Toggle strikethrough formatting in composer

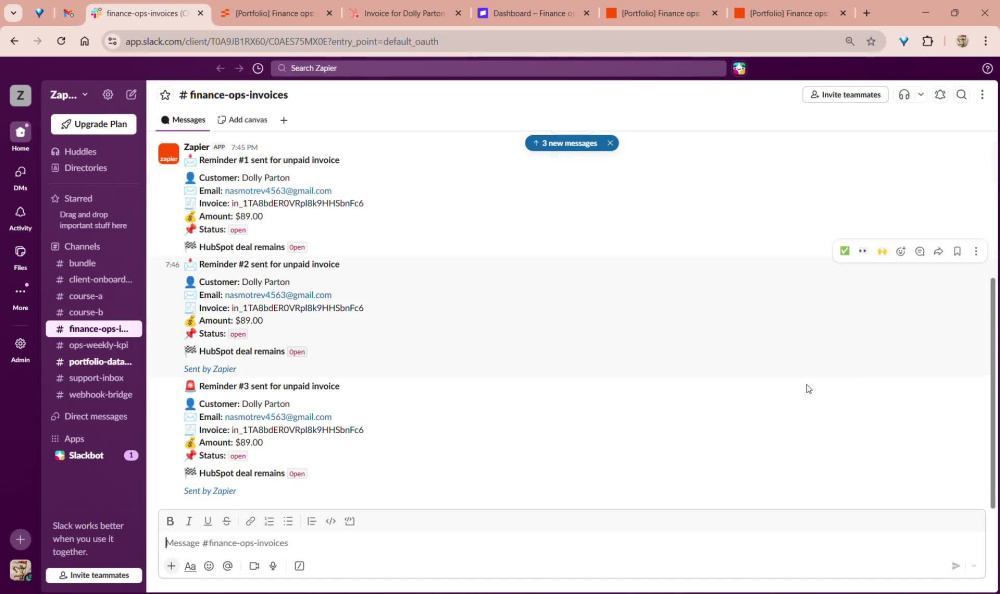[x=226, y=521]
